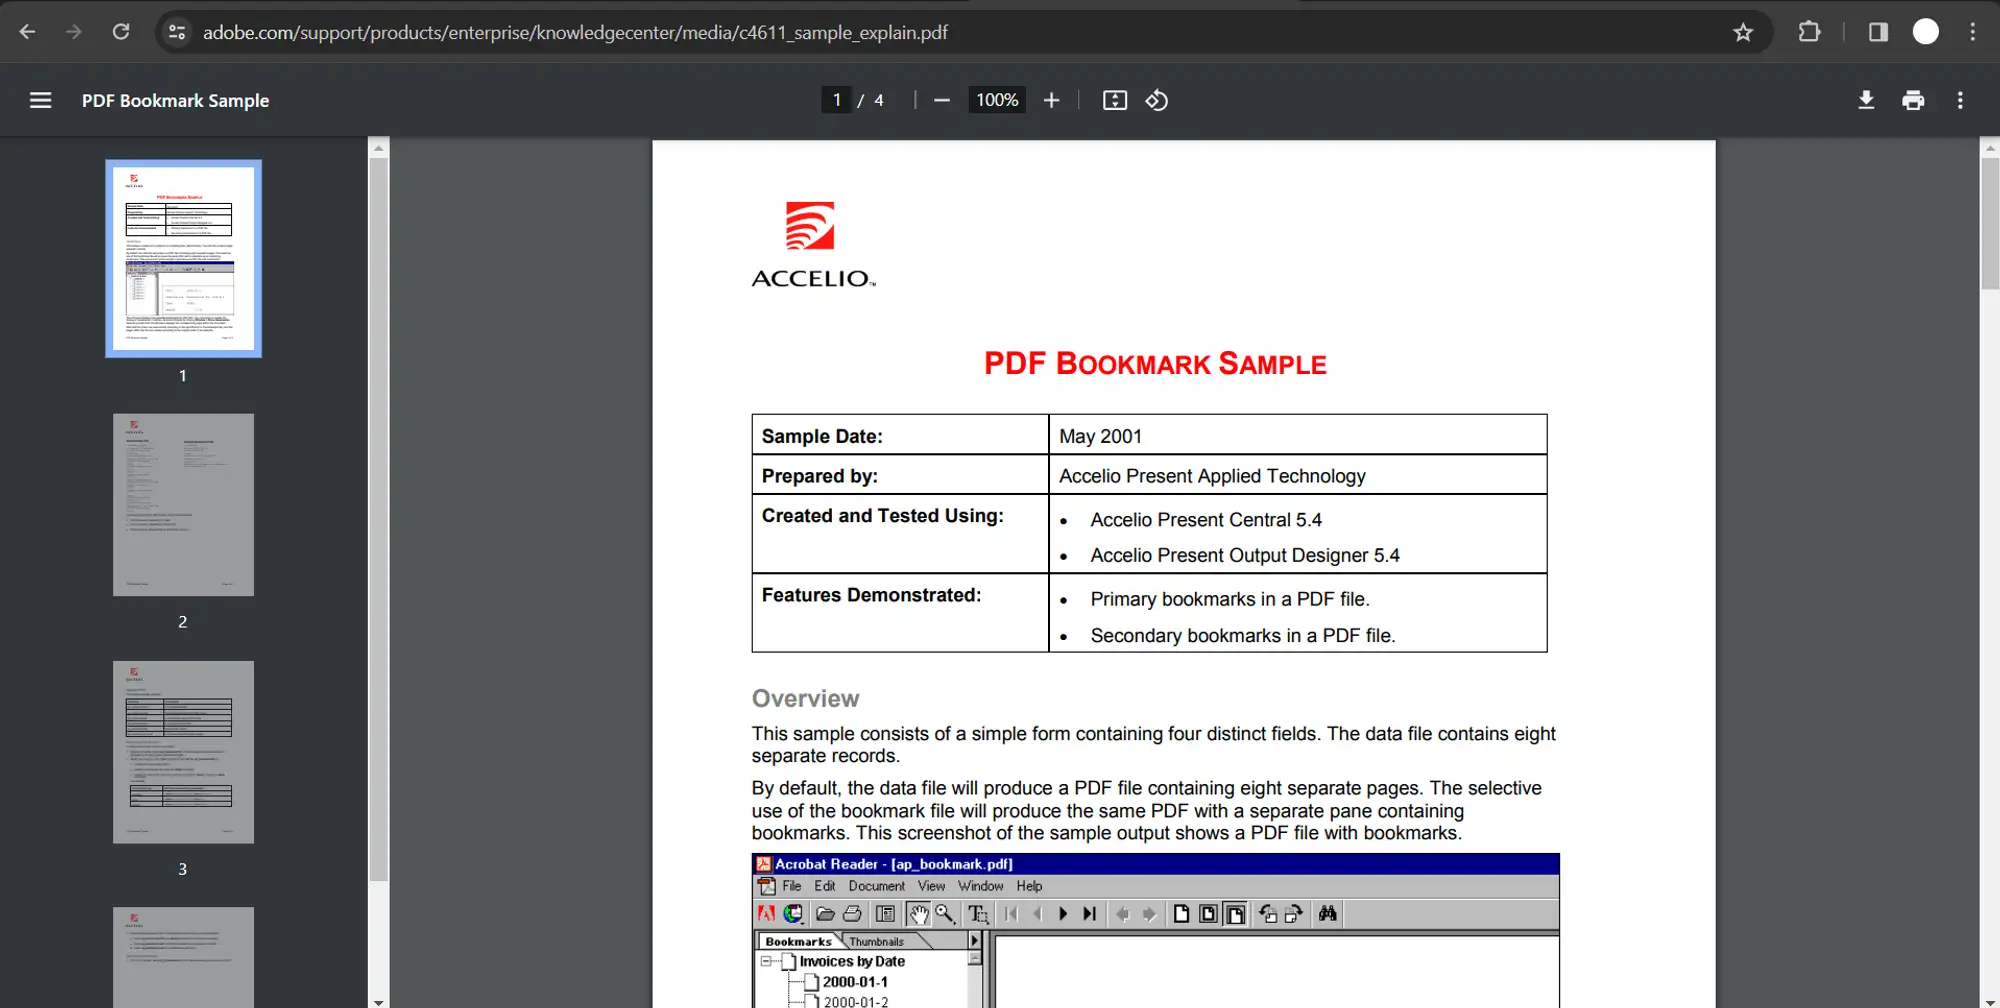Download the PDF file
The width and height of the screenshot is (2000, 1008).
coord(1866,100)
